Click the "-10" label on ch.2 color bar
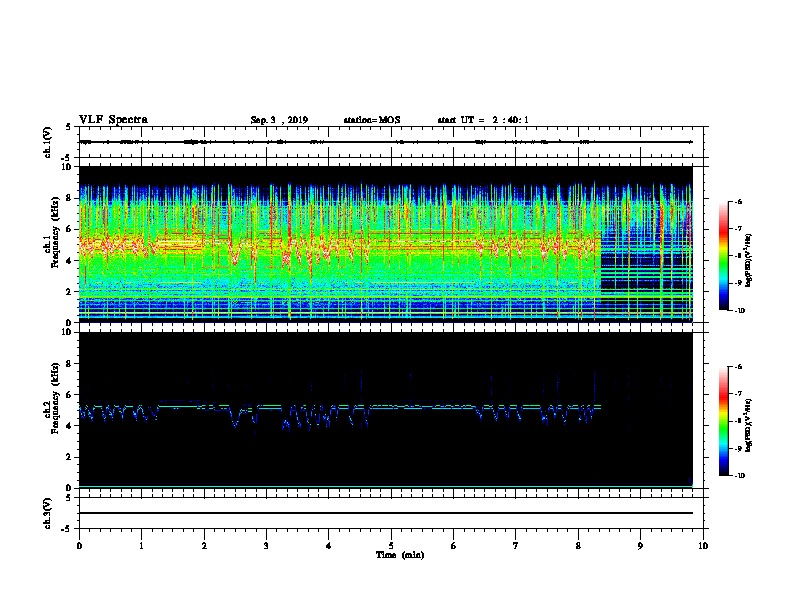Screen dimensions: 792x612 point(739,476)
